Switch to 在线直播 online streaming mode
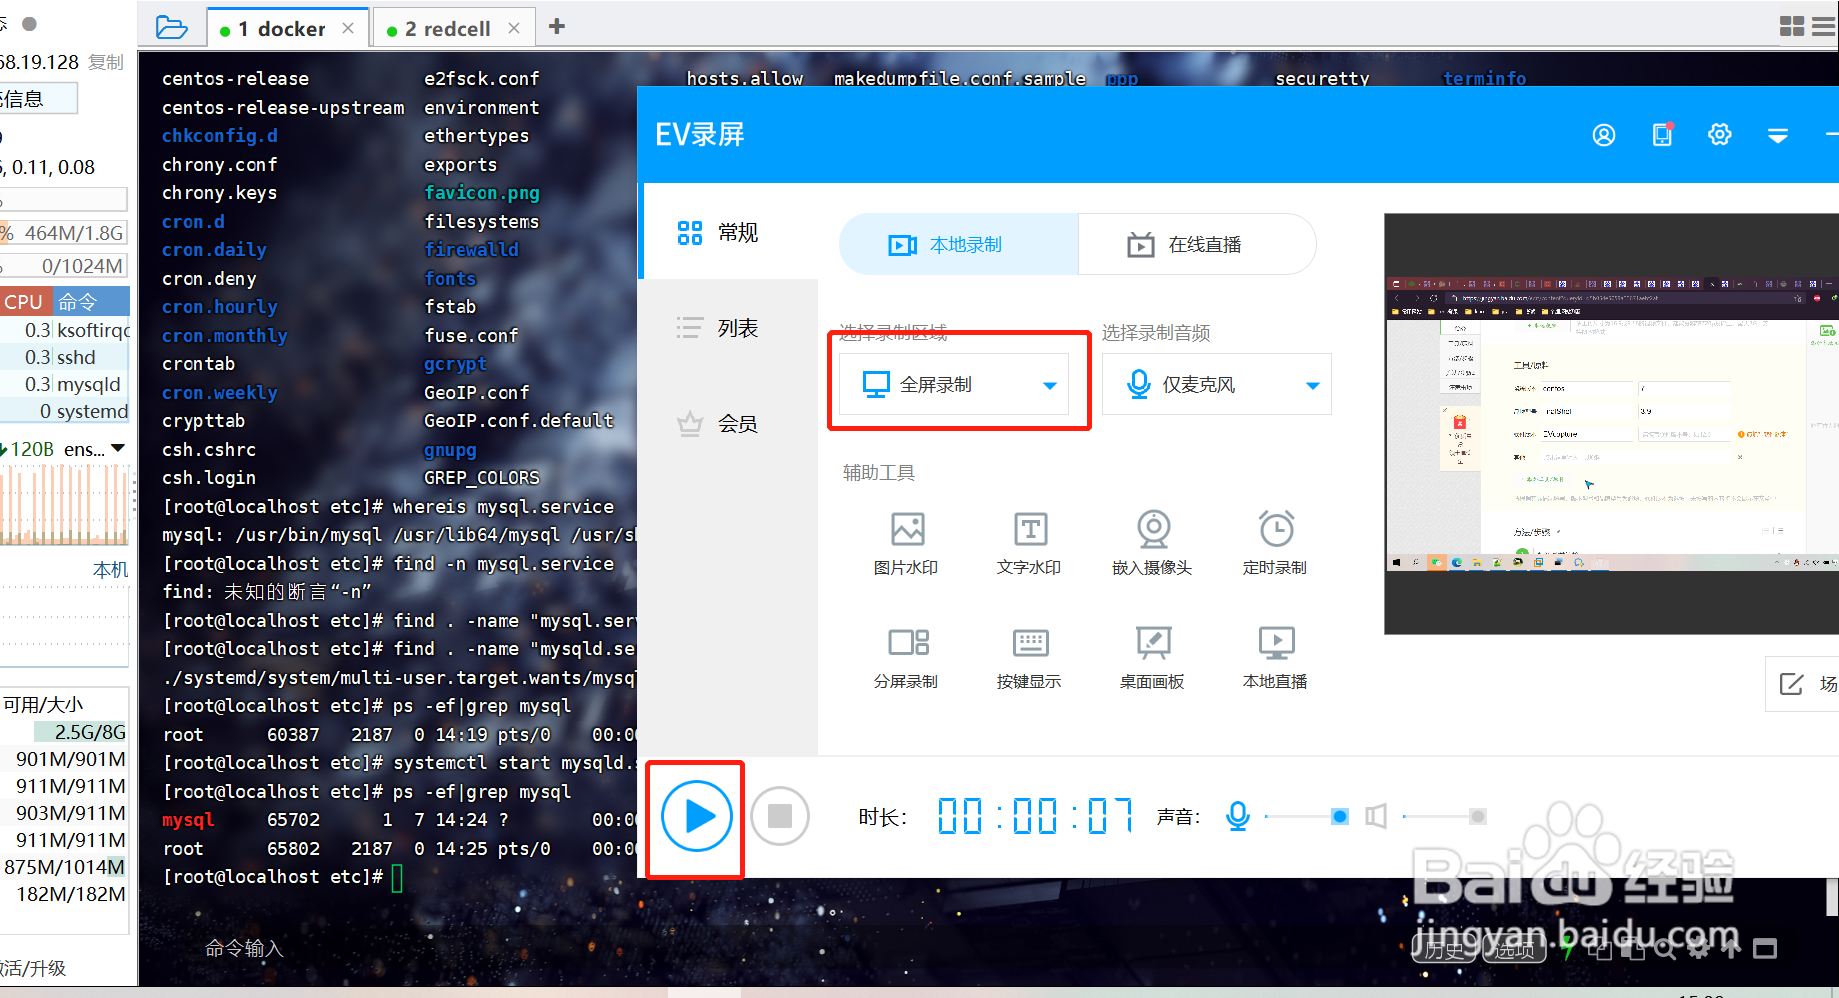 click(x=1197, y=244)
